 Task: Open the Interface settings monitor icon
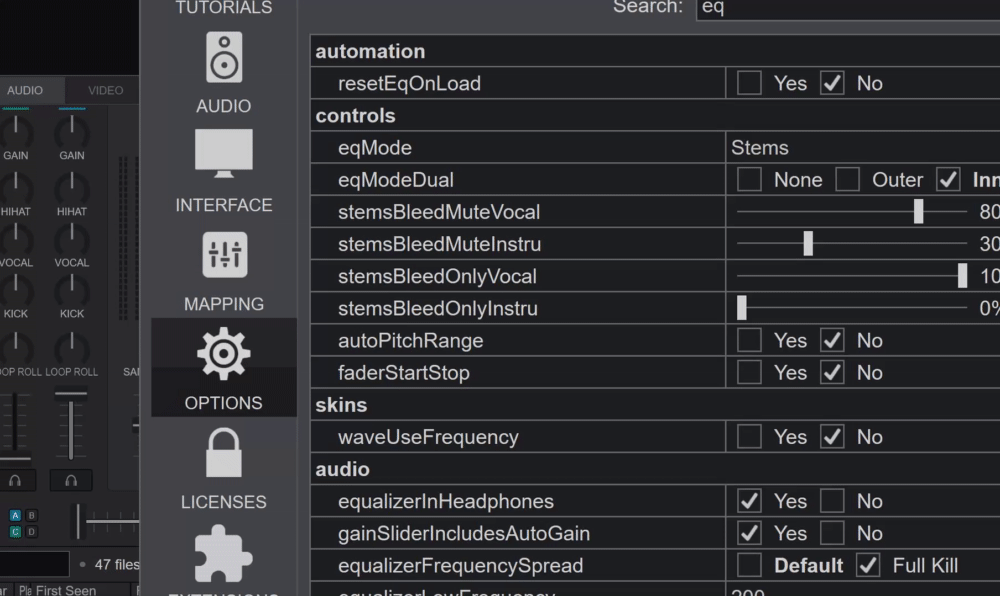coord(223,154)
